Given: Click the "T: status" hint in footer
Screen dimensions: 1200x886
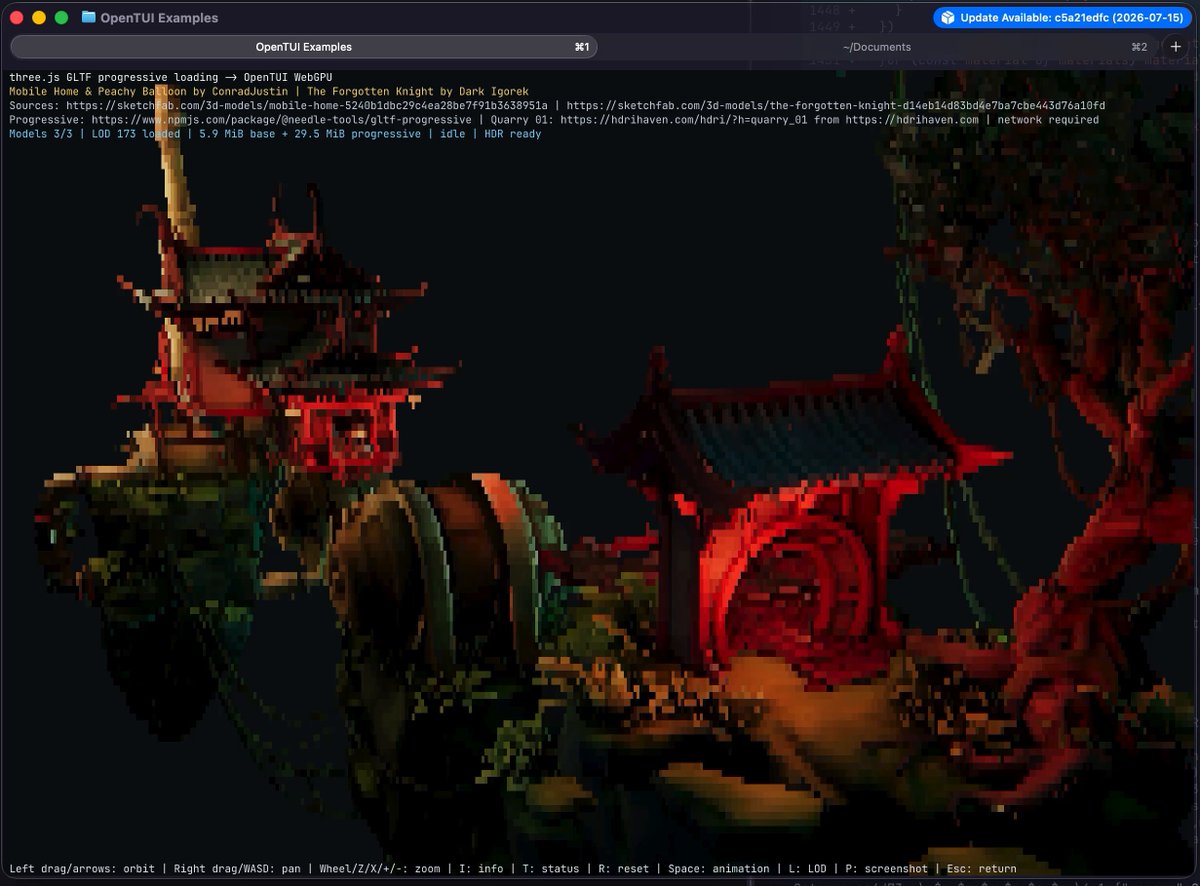Looking at the screenshot, I should [x=550, y=869].
